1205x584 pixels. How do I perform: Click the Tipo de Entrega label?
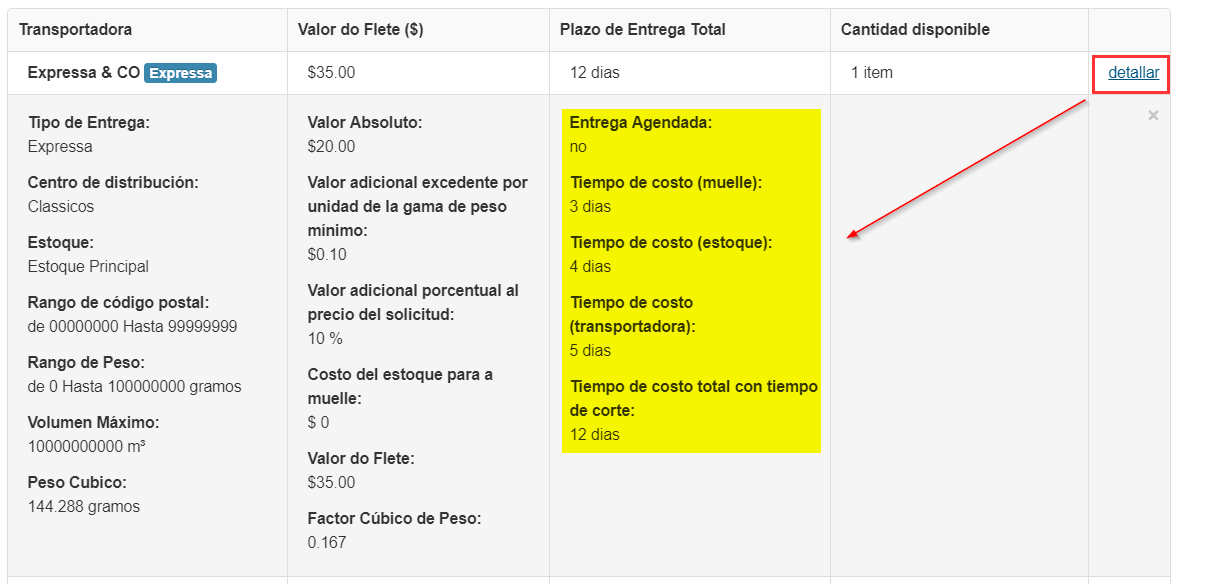(89, 123)
